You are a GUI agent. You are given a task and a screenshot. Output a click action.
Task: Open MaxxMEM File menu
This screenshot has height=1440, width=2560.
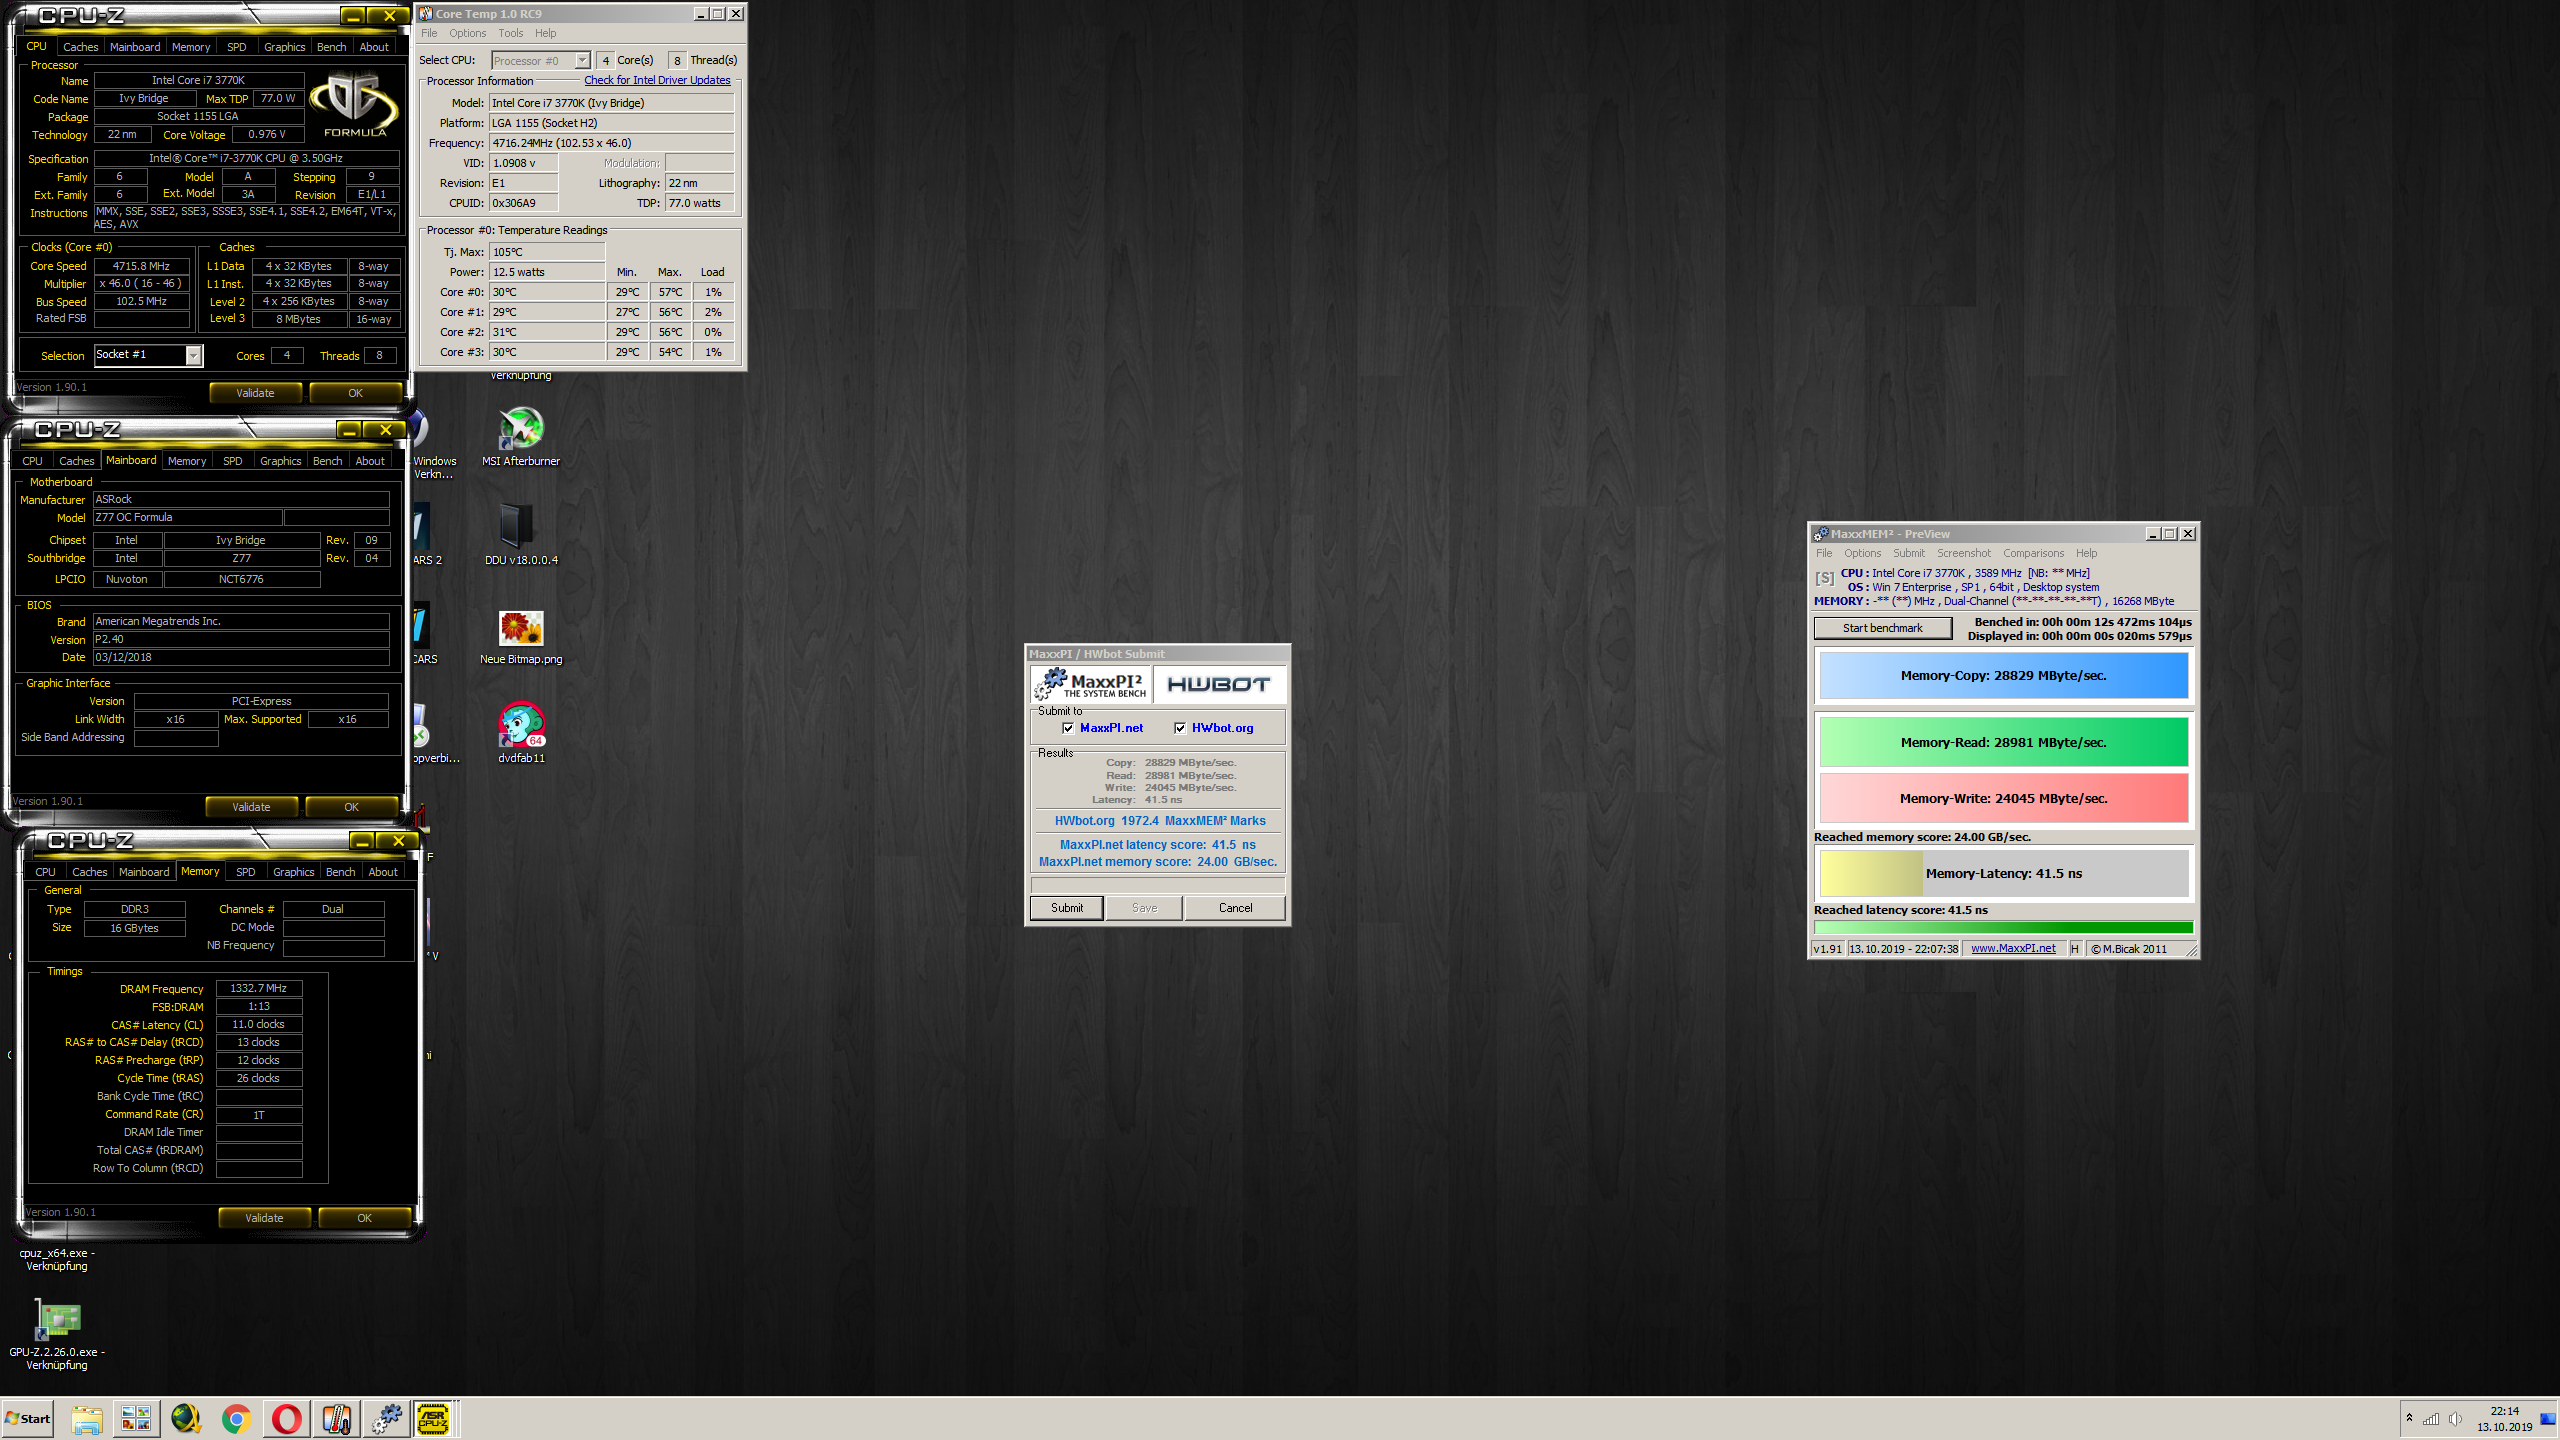(1824, 553)
